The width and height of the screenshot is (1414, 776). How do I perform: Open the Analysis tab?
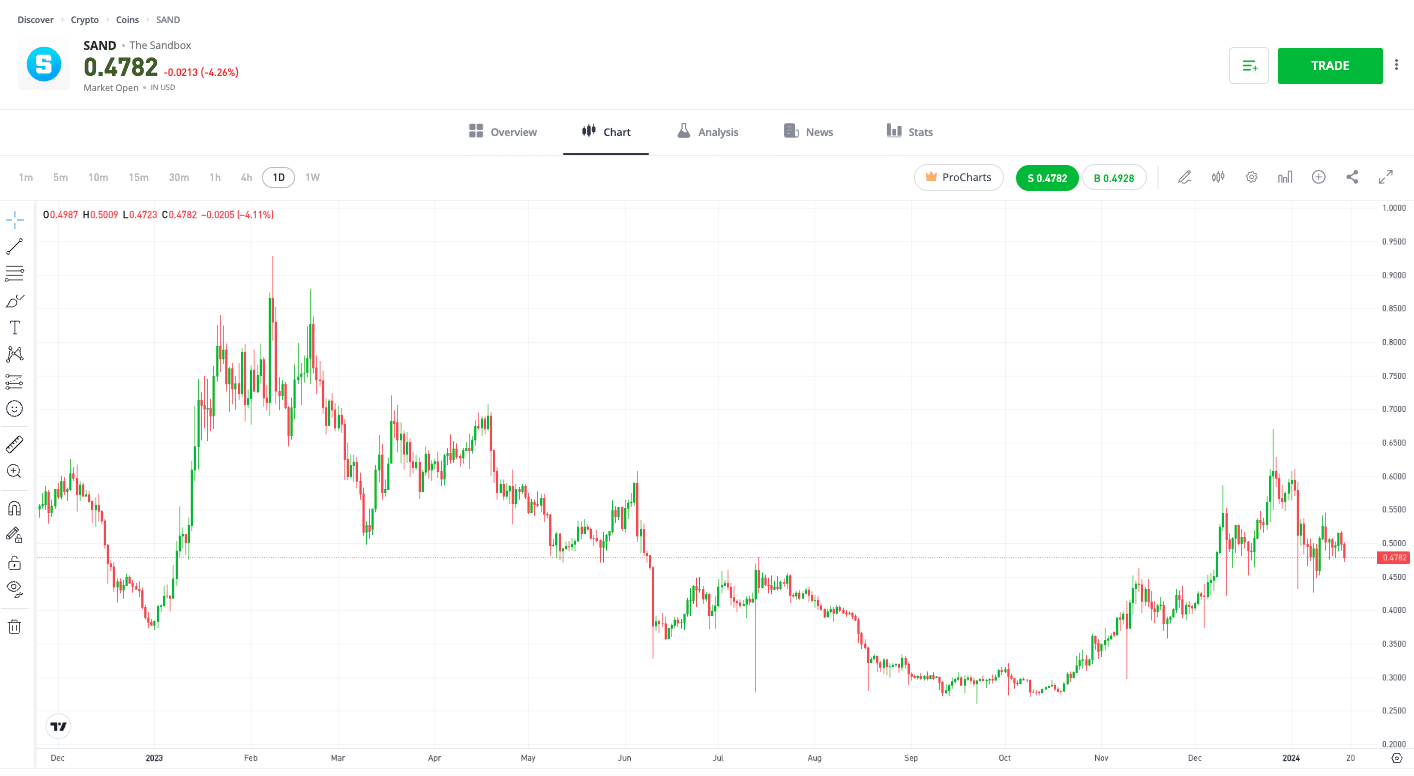[x=708, y=132]
